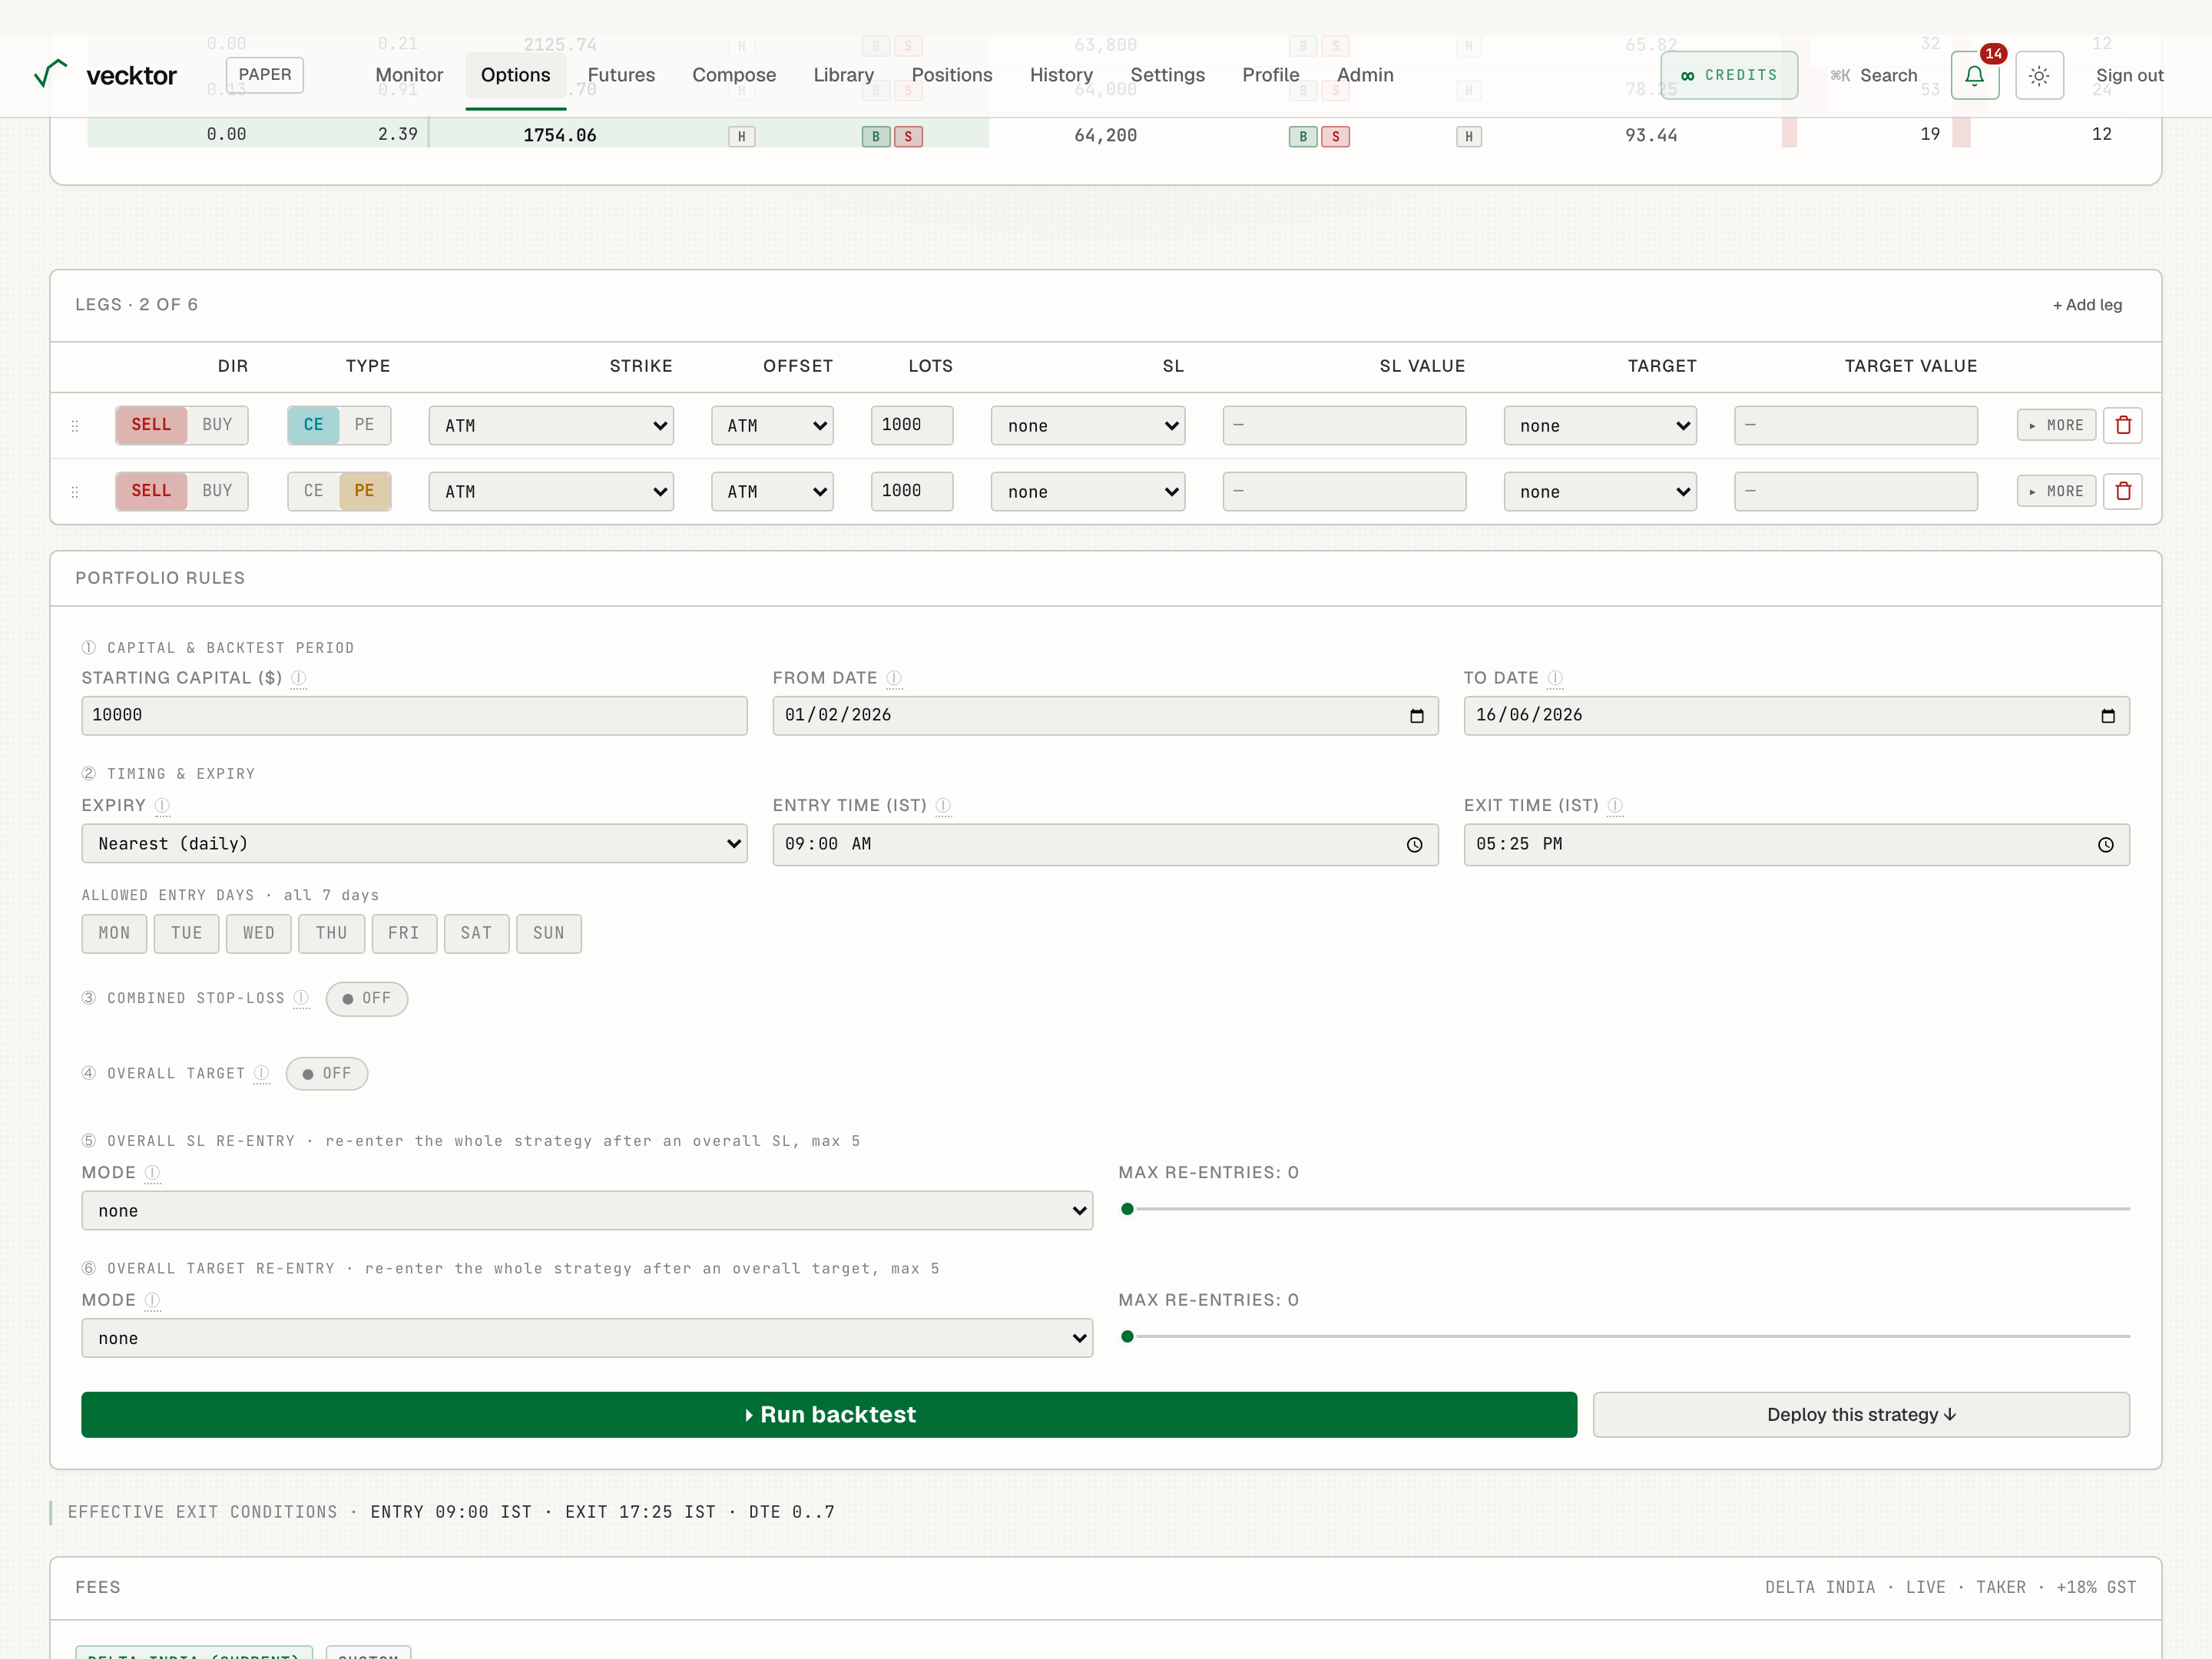The width and height of the screenshot is (2212, 1659).
Task: Grab the drag handle of PE leg
Action: [x=75, y=492]
